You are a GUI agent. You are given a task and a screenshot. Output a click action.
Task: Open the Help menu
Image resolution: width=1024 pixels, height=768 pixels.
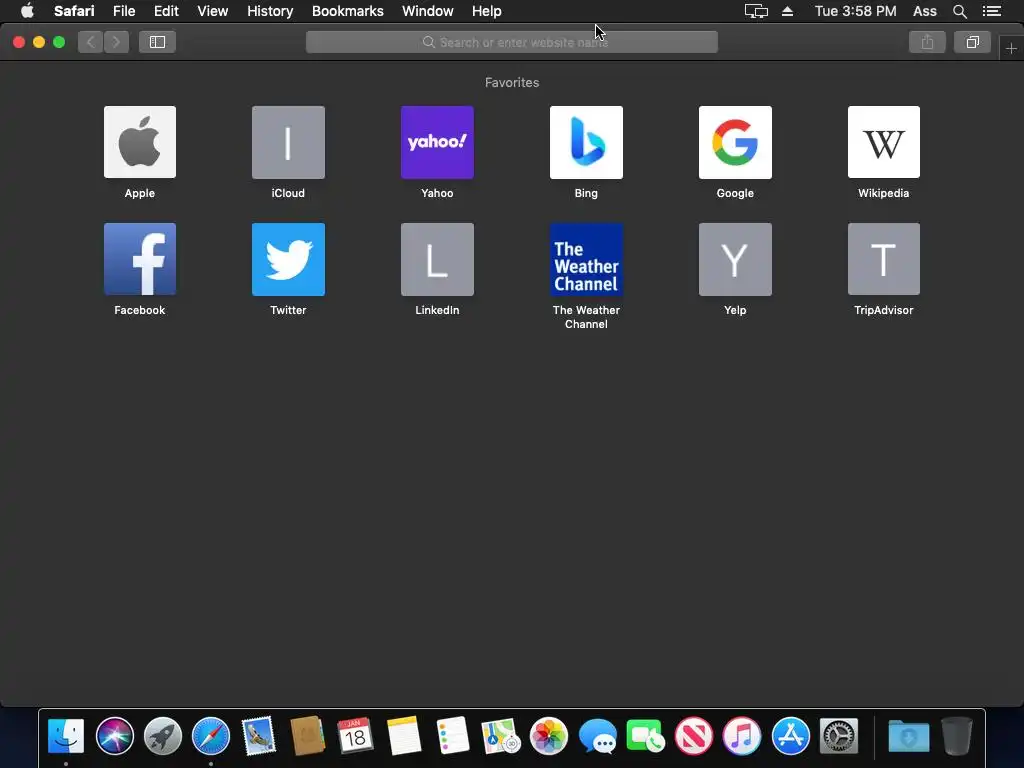tap(487, 11)
